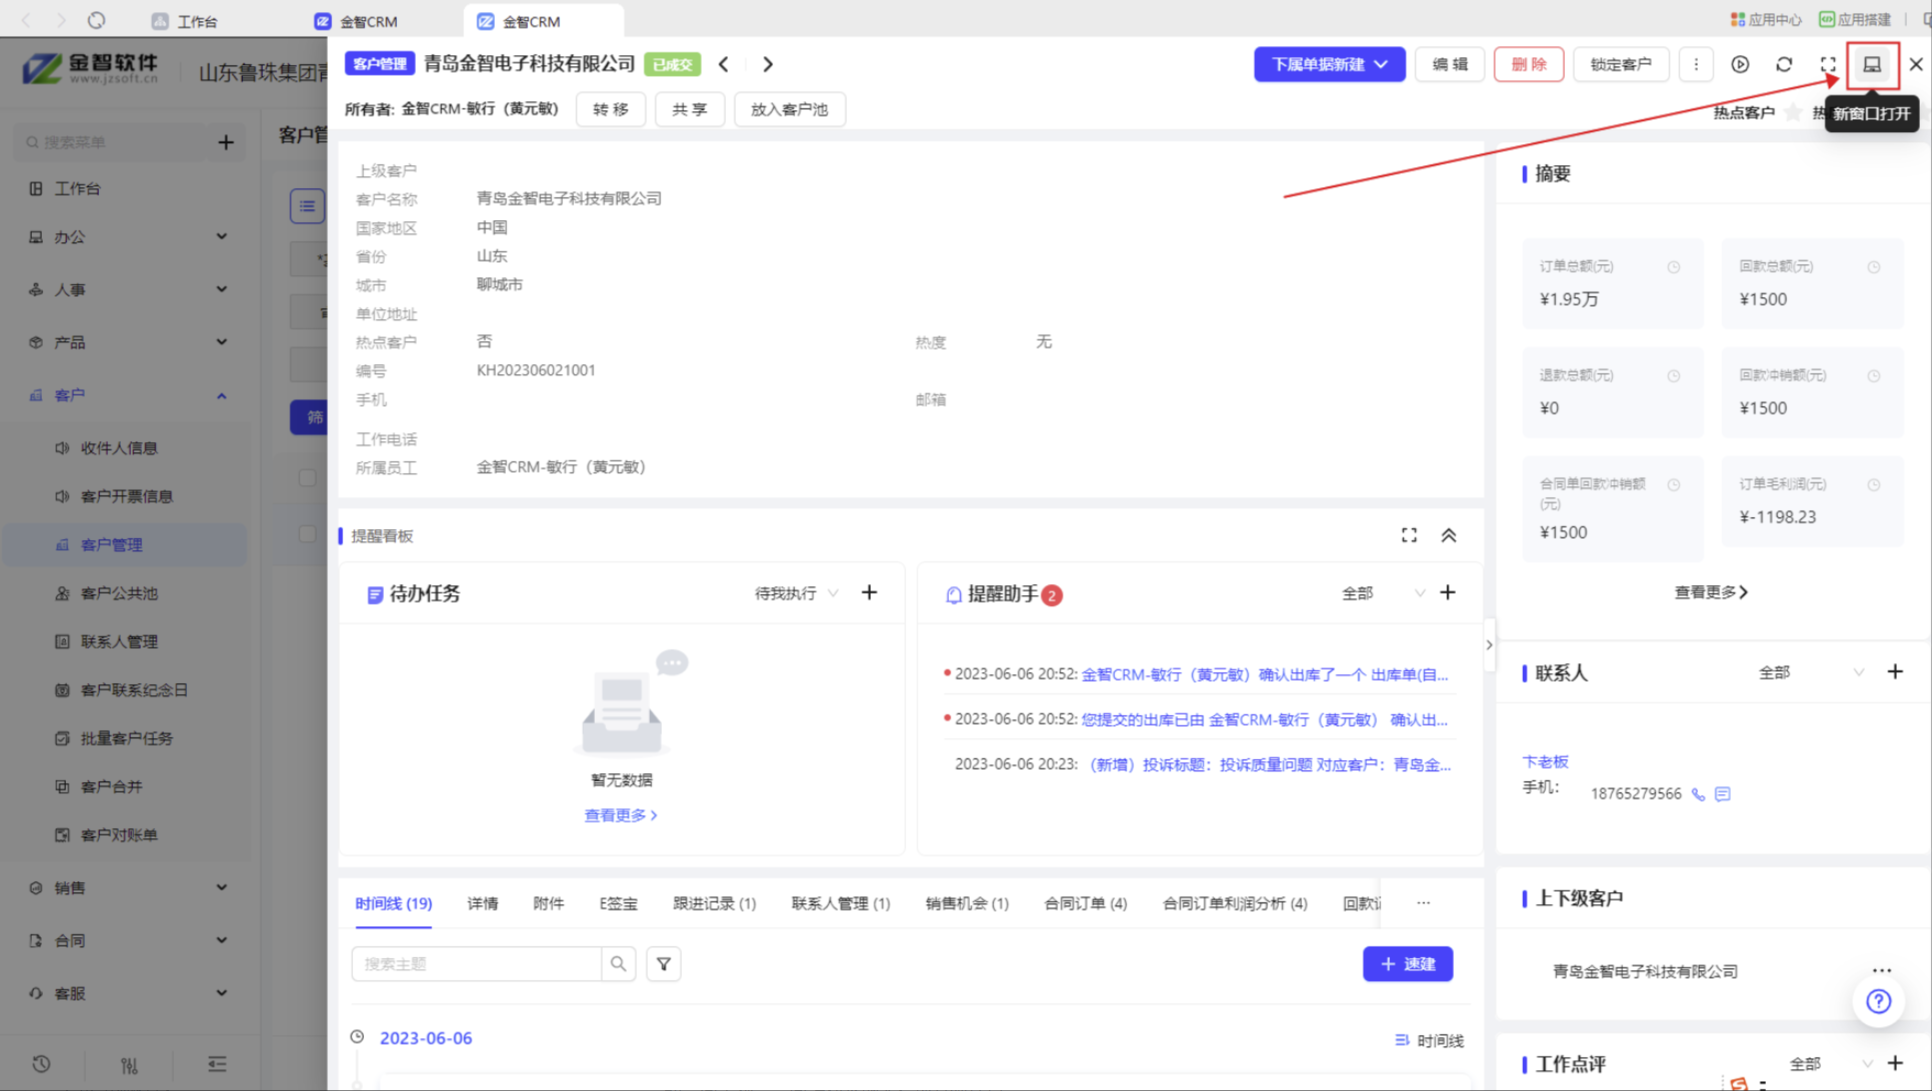Viewport: 1932px width, 1091px height.
Task: Expand reminder board to fullscreen
Action: coord(1408,536)
